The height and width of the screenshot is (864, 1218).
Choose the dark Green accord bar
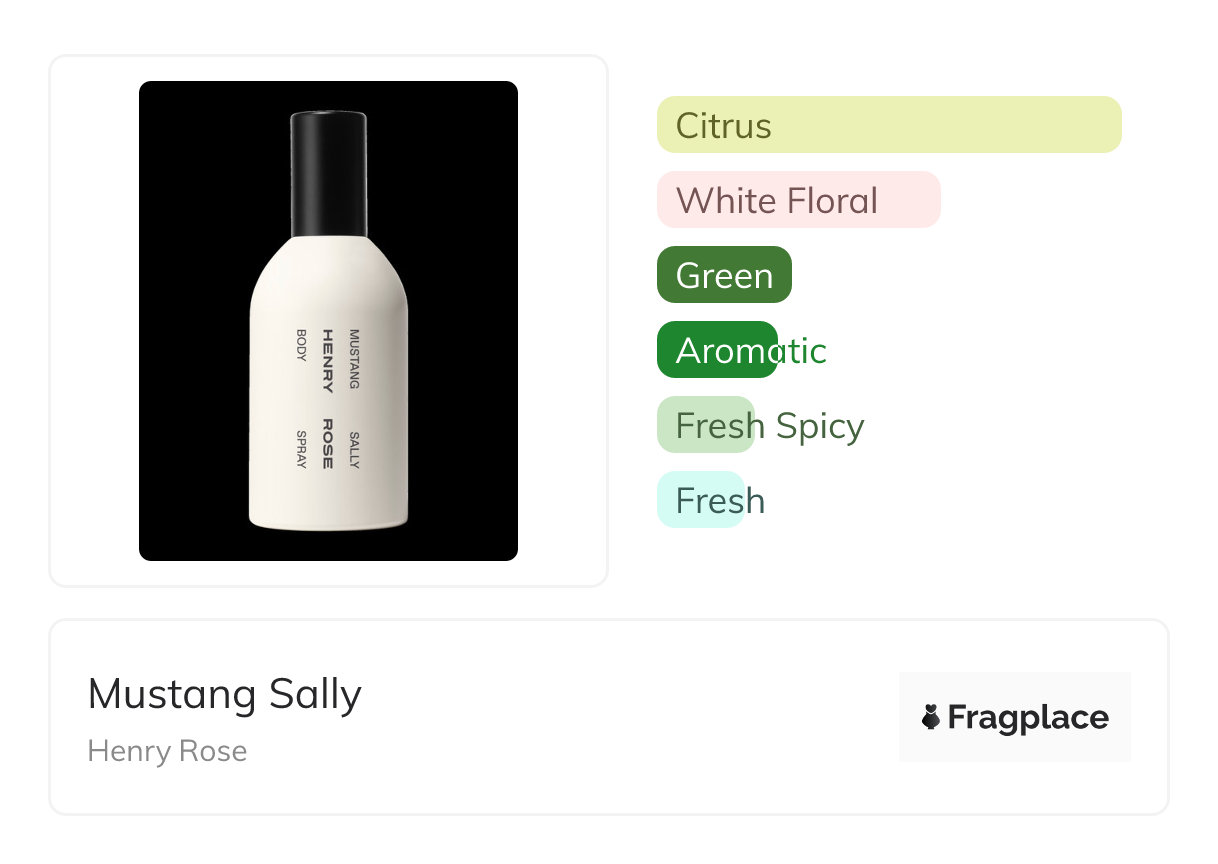tap(724, 275)
